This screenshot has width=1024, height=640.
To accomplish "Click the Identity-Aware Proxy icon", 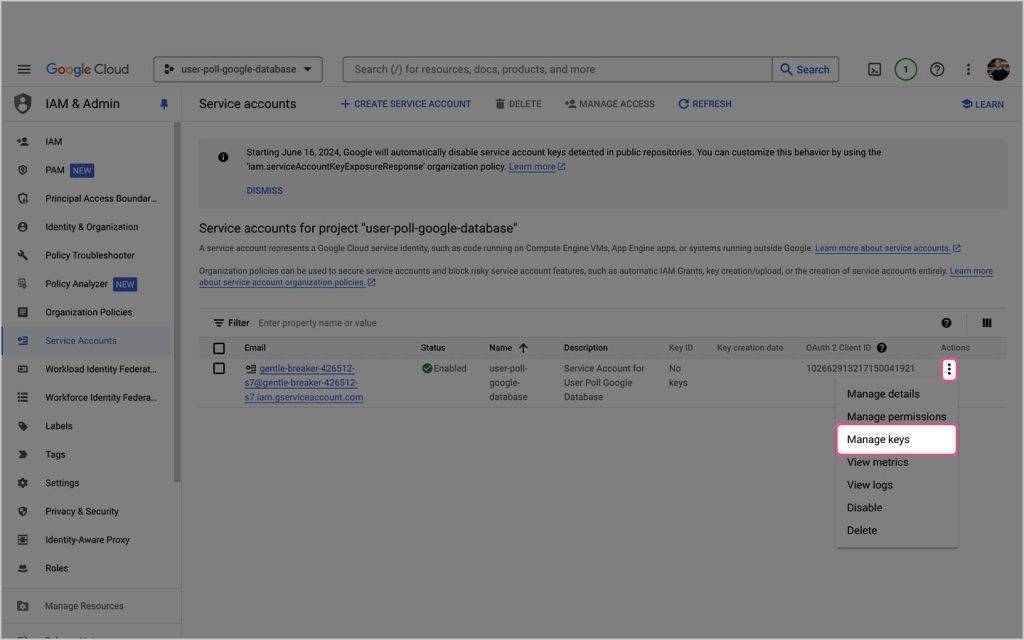I will (x=23, y=539).
